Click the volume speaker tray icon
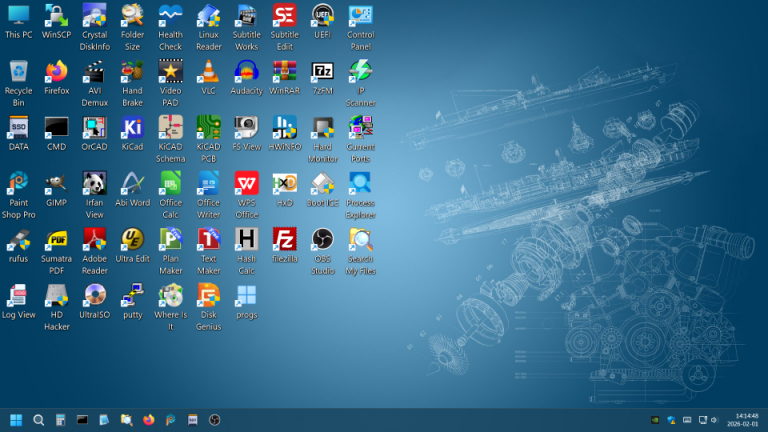Screen dimensions: 768x432 (715, 420)
